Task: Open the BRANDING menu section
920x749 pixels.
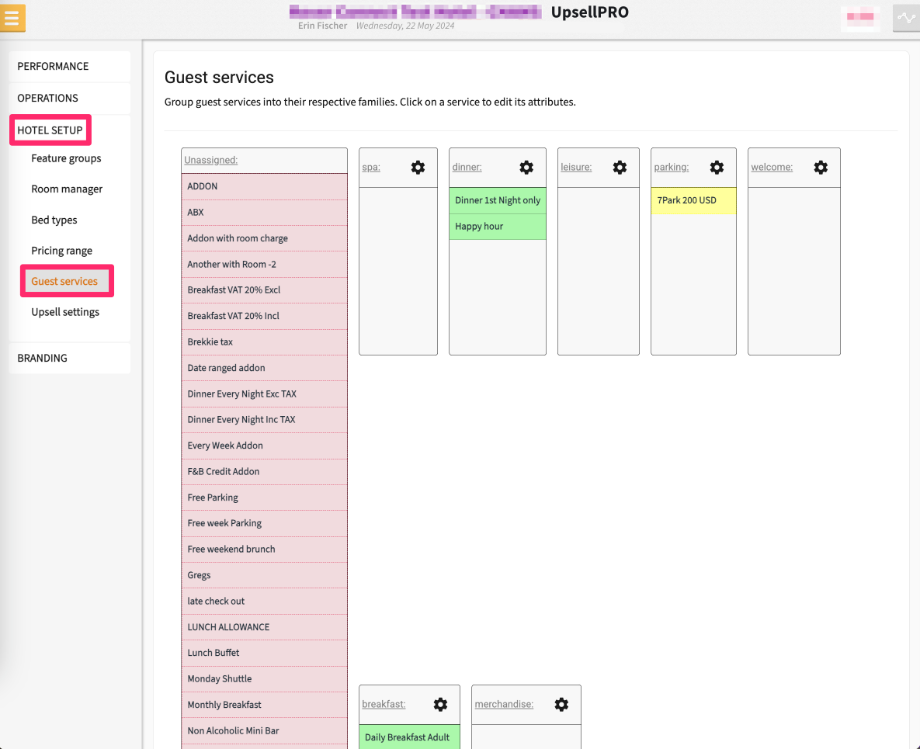Action: 70,358
